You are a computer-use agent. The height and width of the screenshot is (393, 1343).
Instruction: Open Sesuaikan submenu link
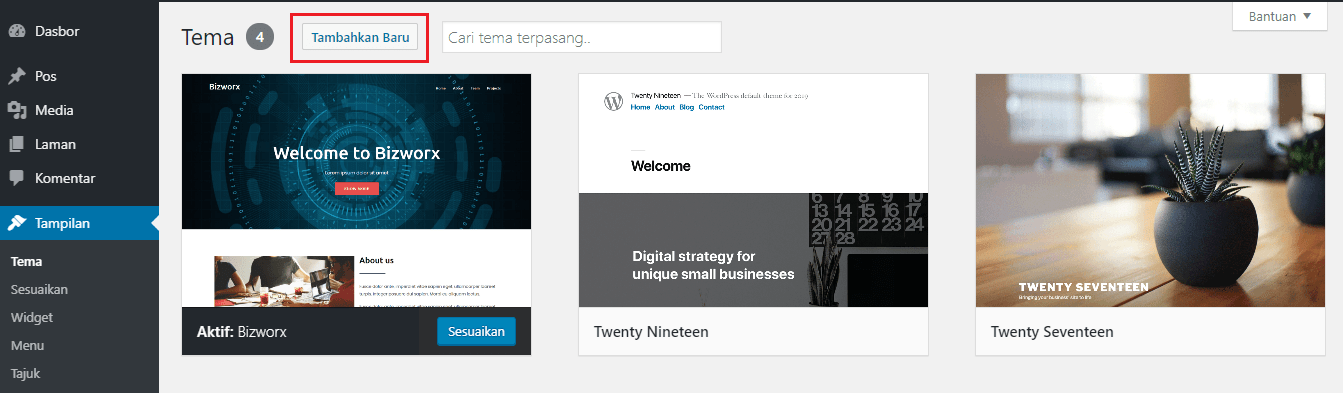coord(39,290)
